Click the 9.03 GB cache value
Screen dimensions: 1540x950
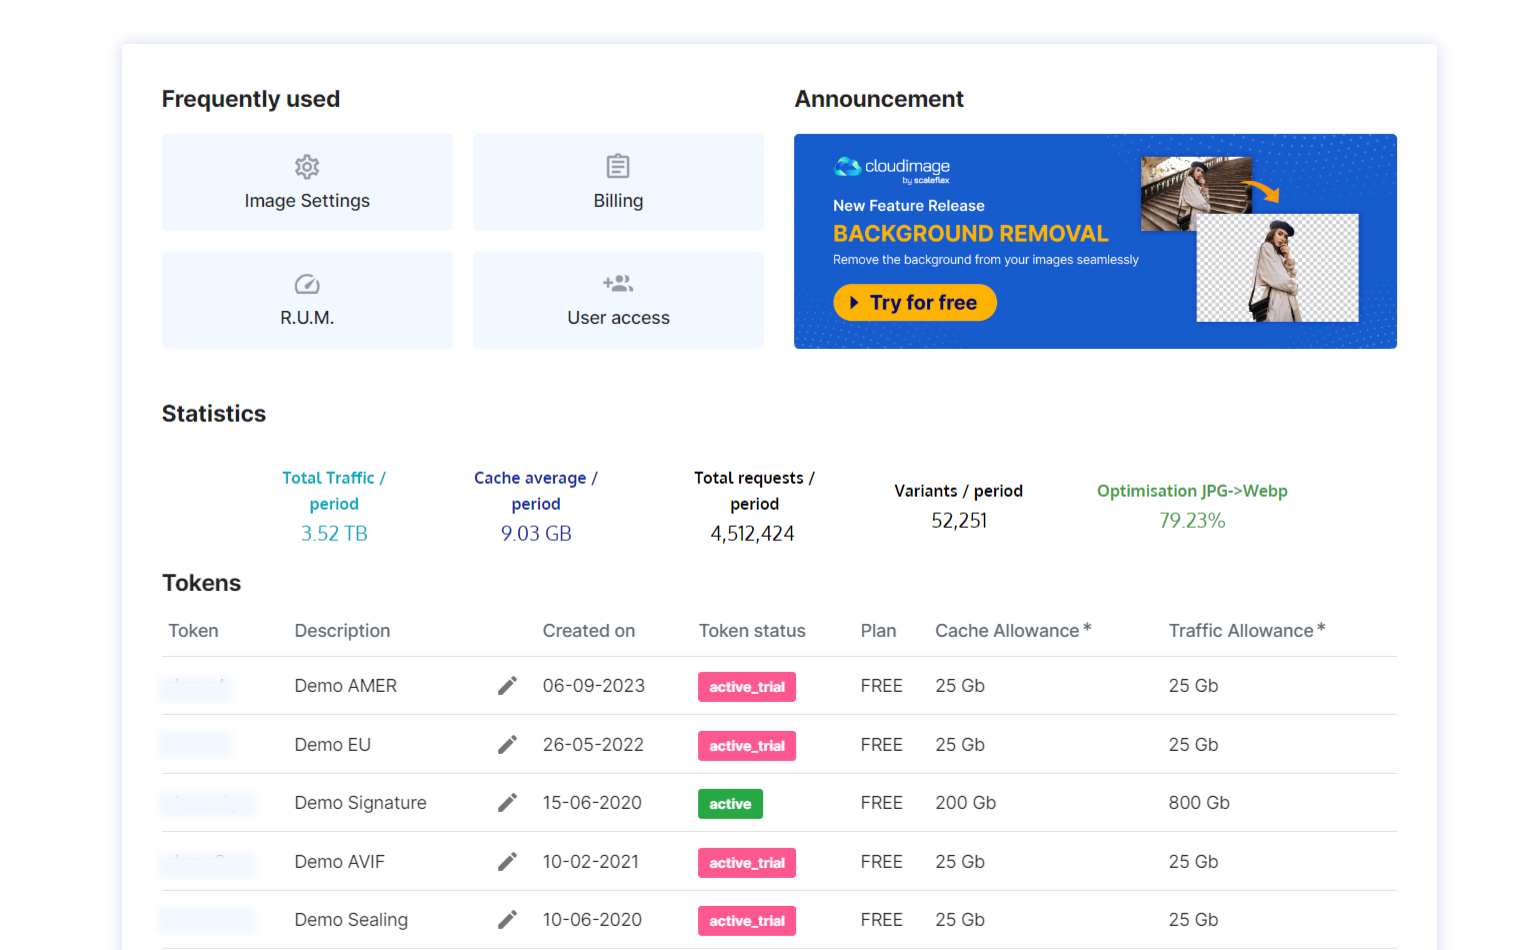click(x=536, y=534)
